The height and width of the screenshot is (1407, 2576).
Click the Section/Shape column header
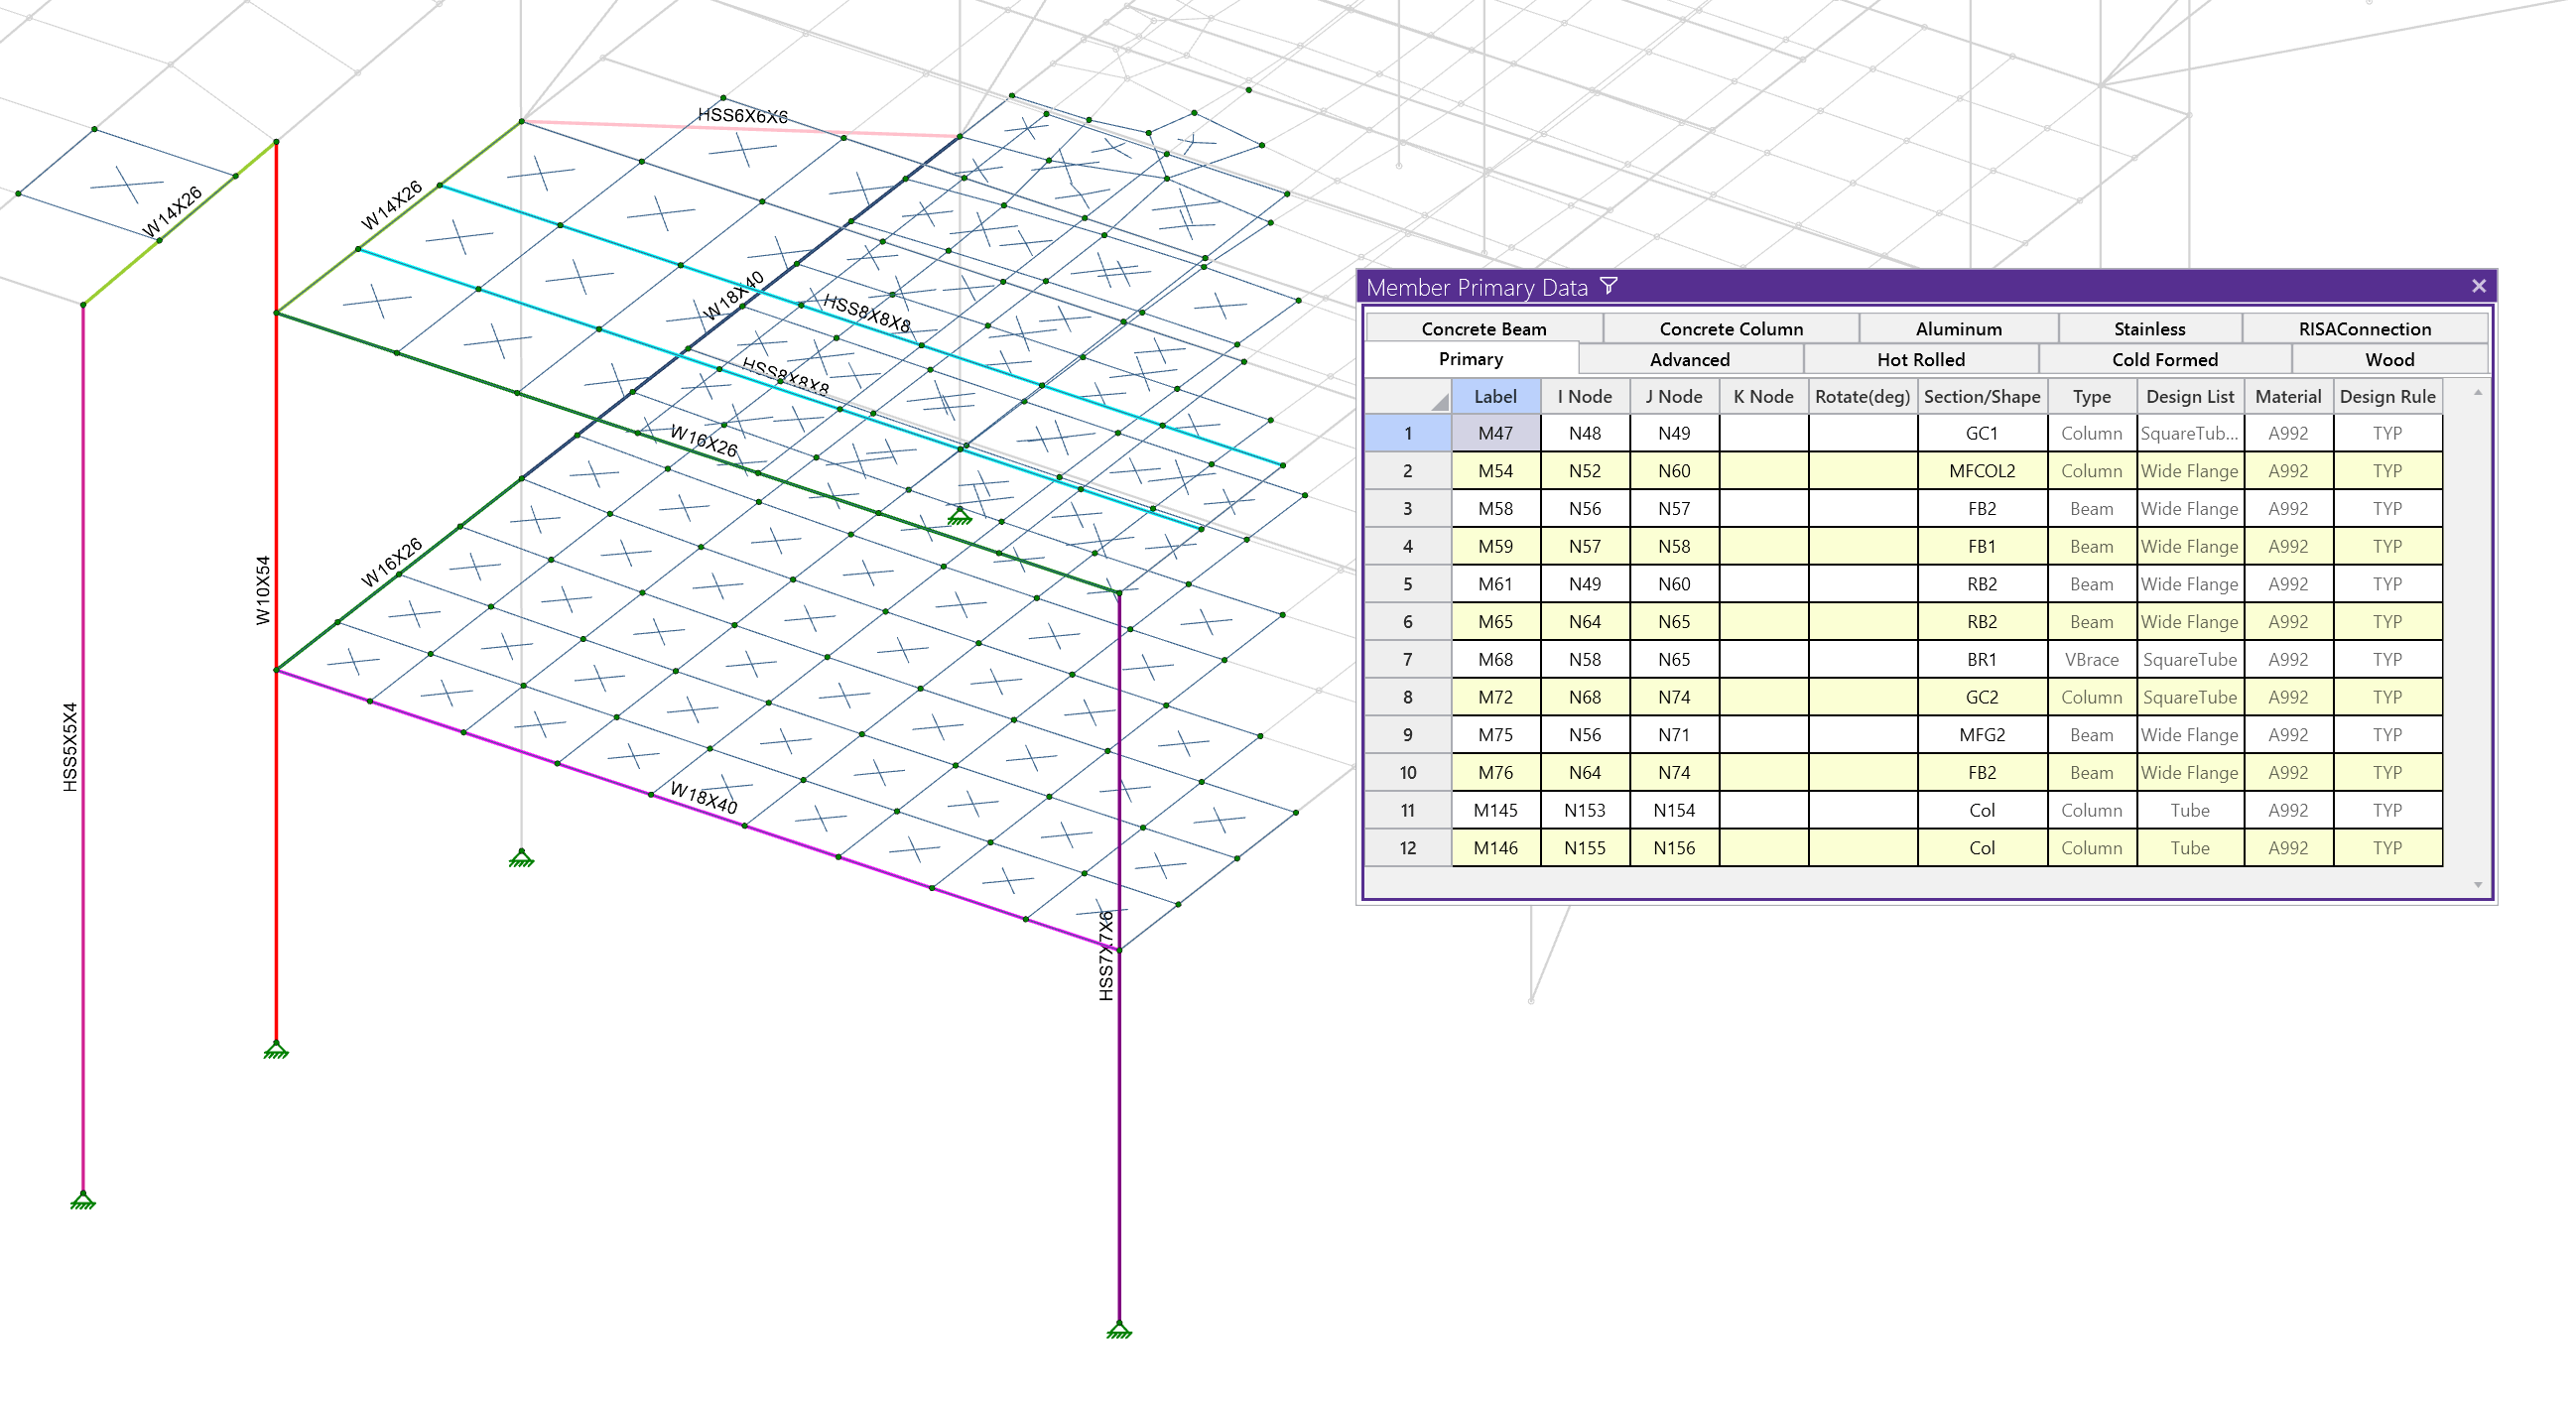(1981, 396)
